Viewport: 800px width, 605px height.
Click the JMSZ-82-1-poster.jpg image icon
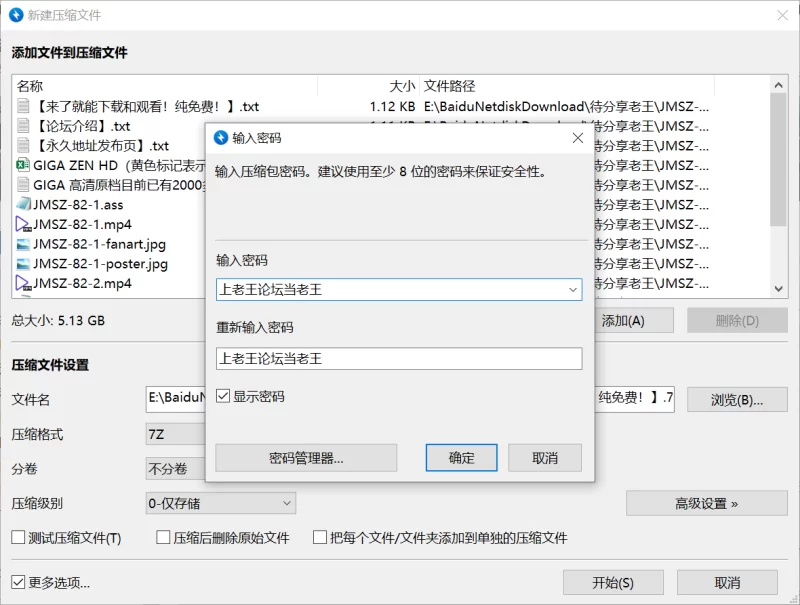pyautogui.click(x=23, y=264)
